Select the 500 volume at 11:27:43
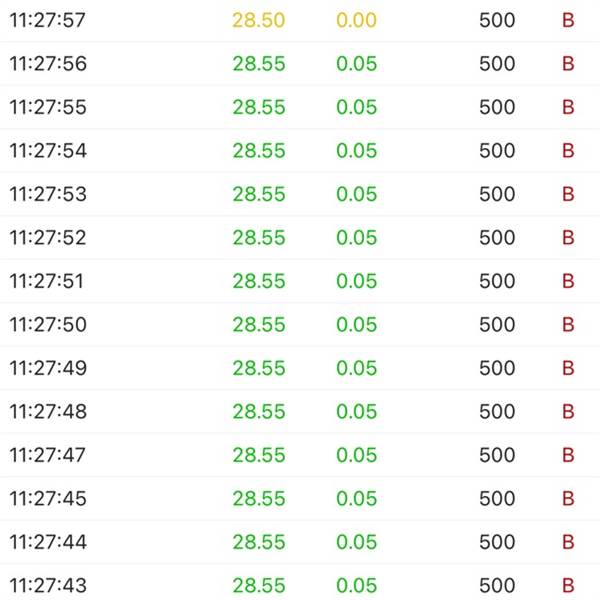Screen dimensions: 600x600 (497, 585)
